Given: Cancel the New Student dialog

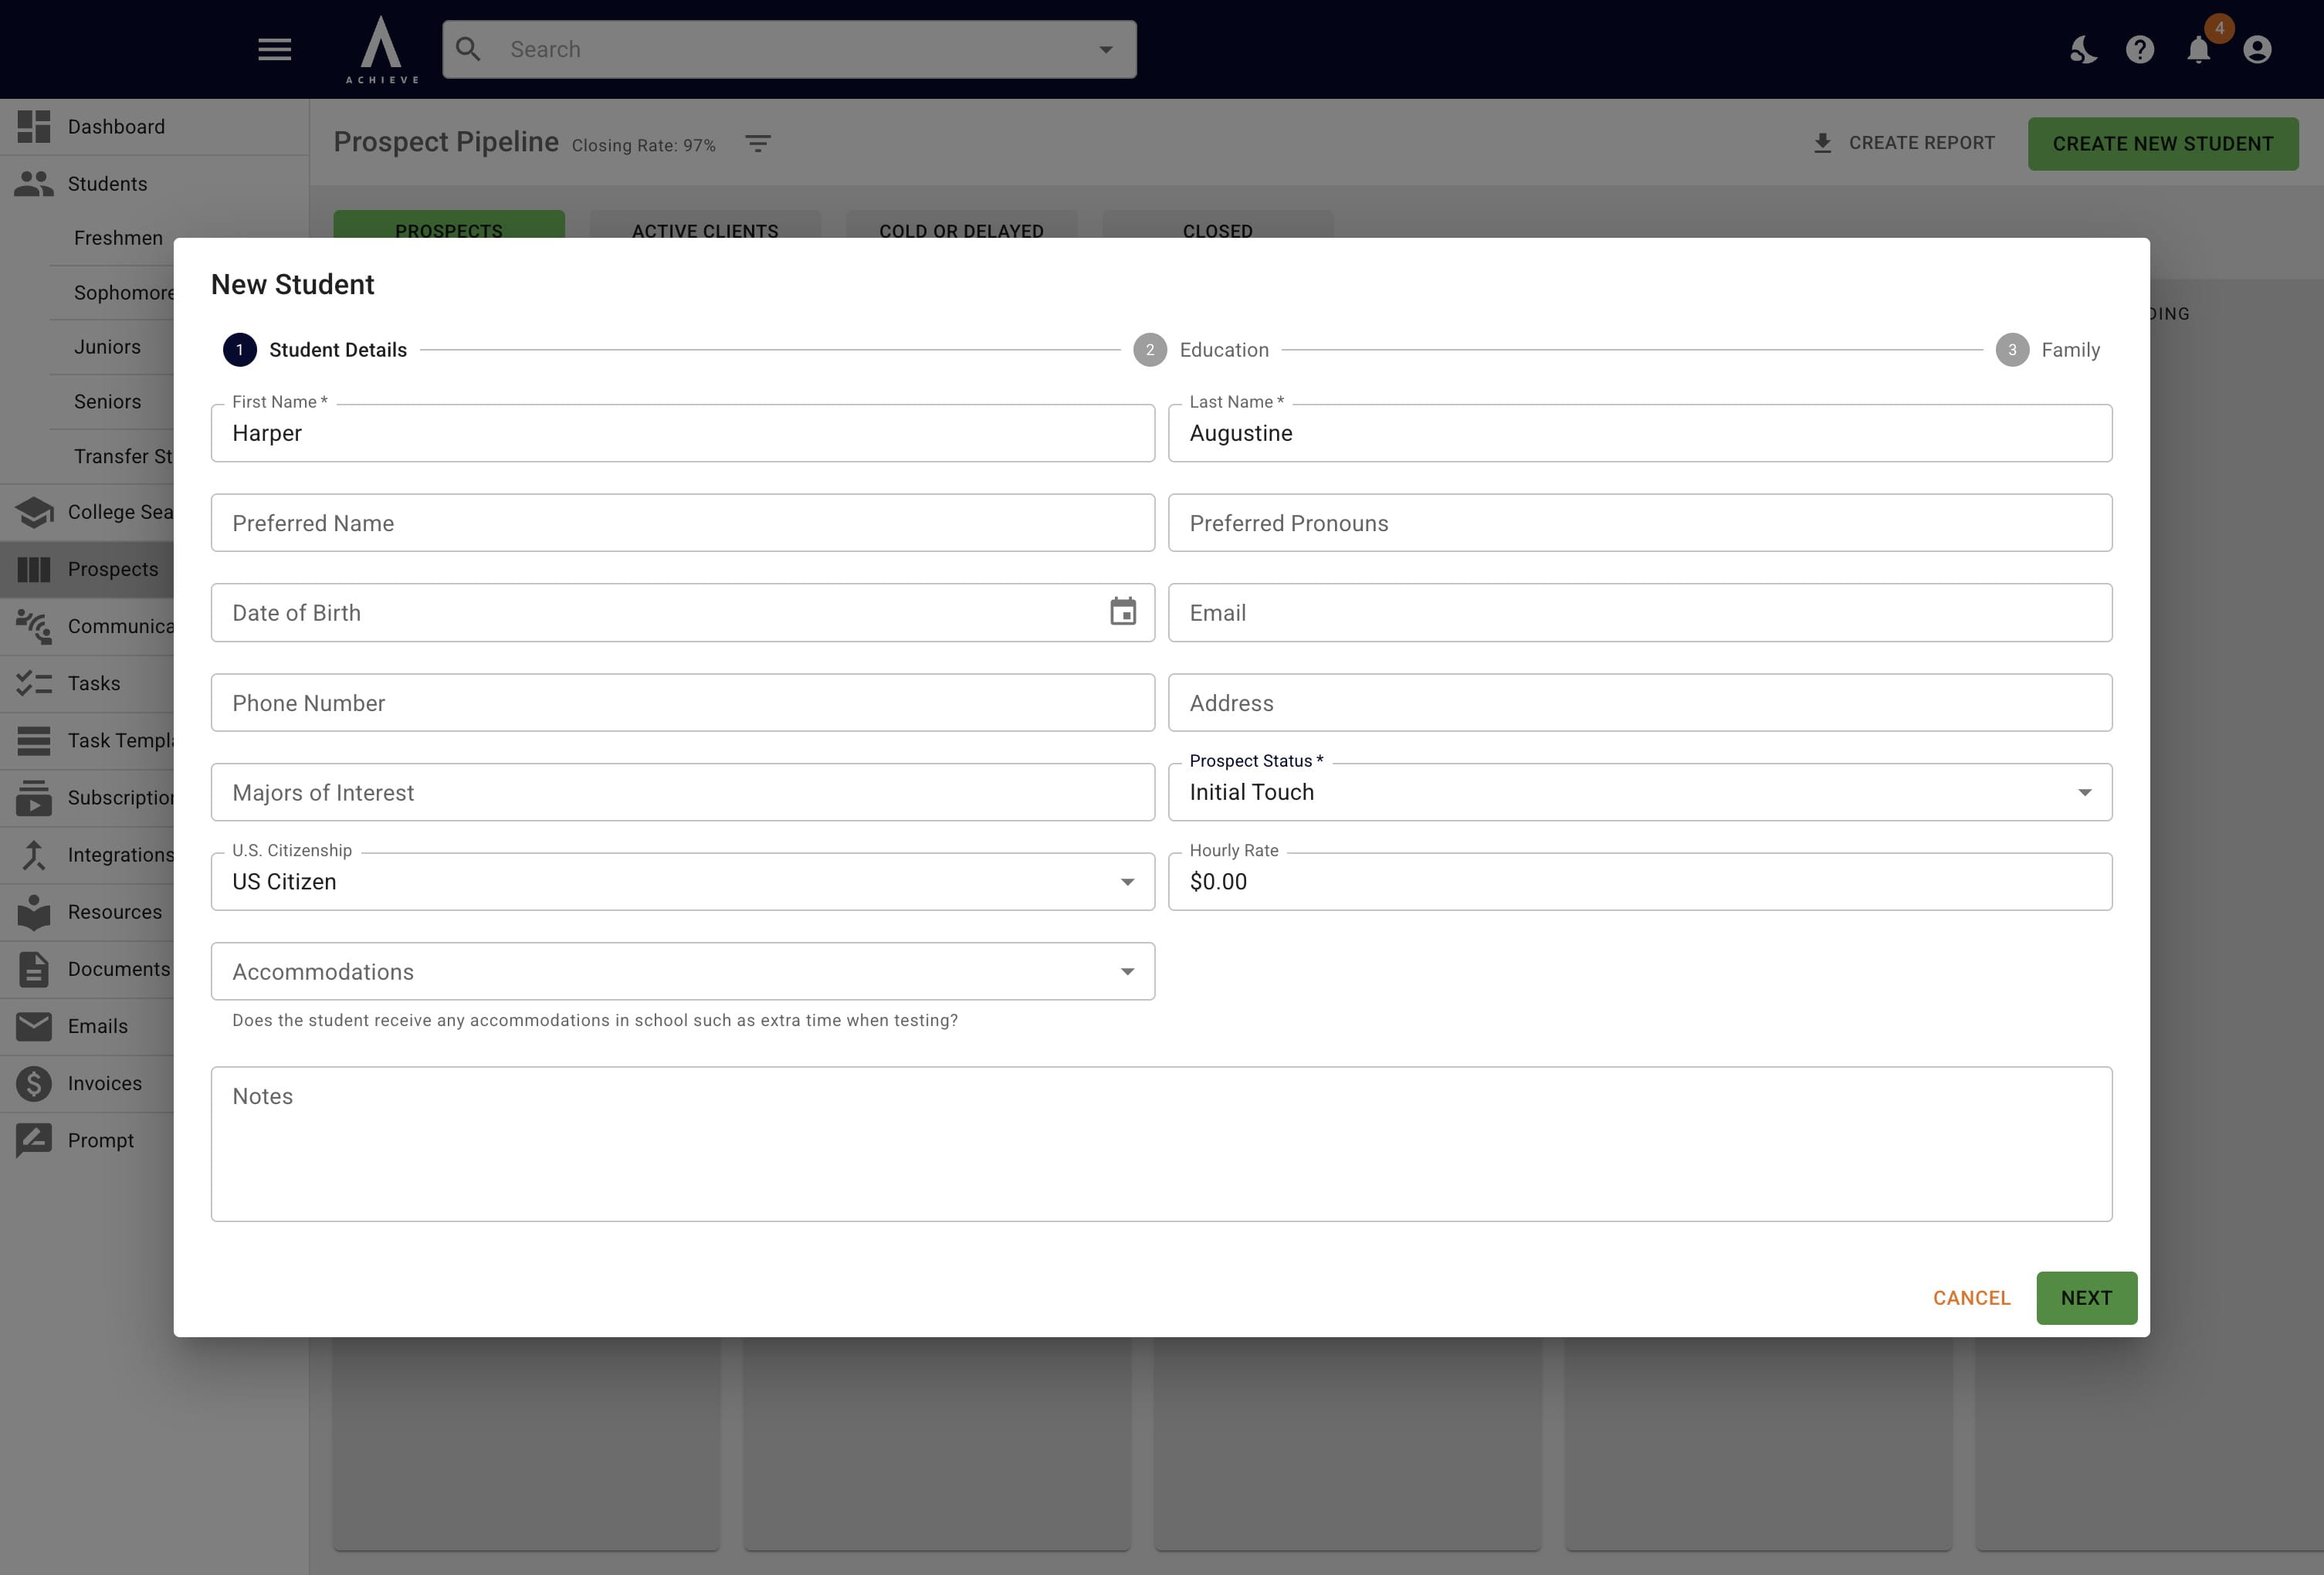Looking at the screenshot, I should pos(1971,1298).
